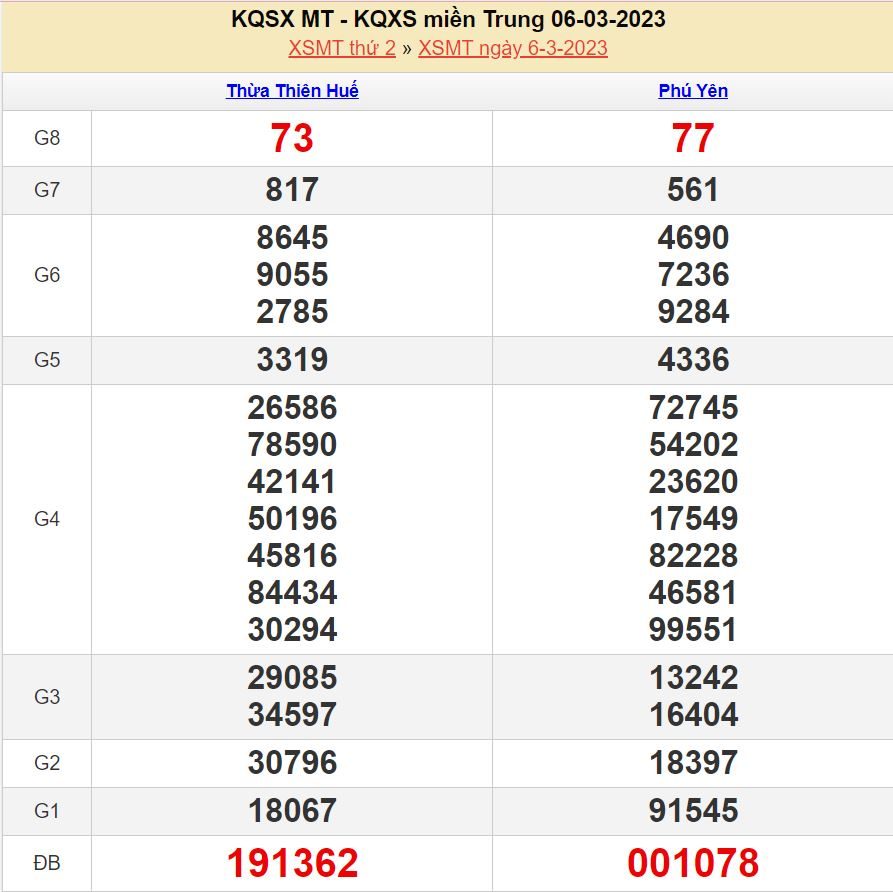Image resolution: width=893 pixels, height=892 pixels.
Task: Open the Phú Yên province link
Action: click(693, 91)
